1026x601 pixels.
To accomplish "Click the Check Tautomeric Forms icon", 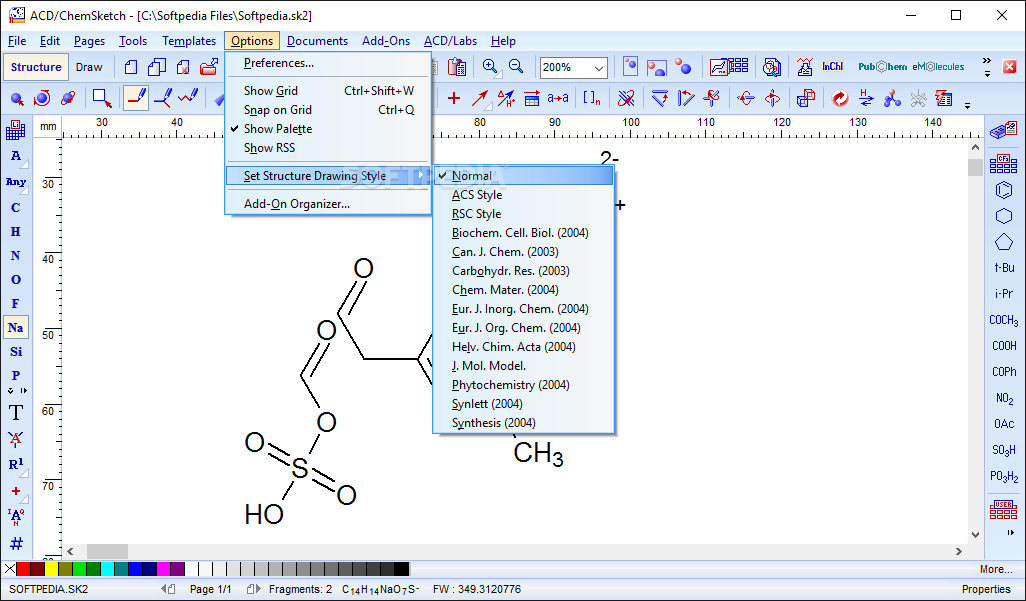I will click(866, 99).
